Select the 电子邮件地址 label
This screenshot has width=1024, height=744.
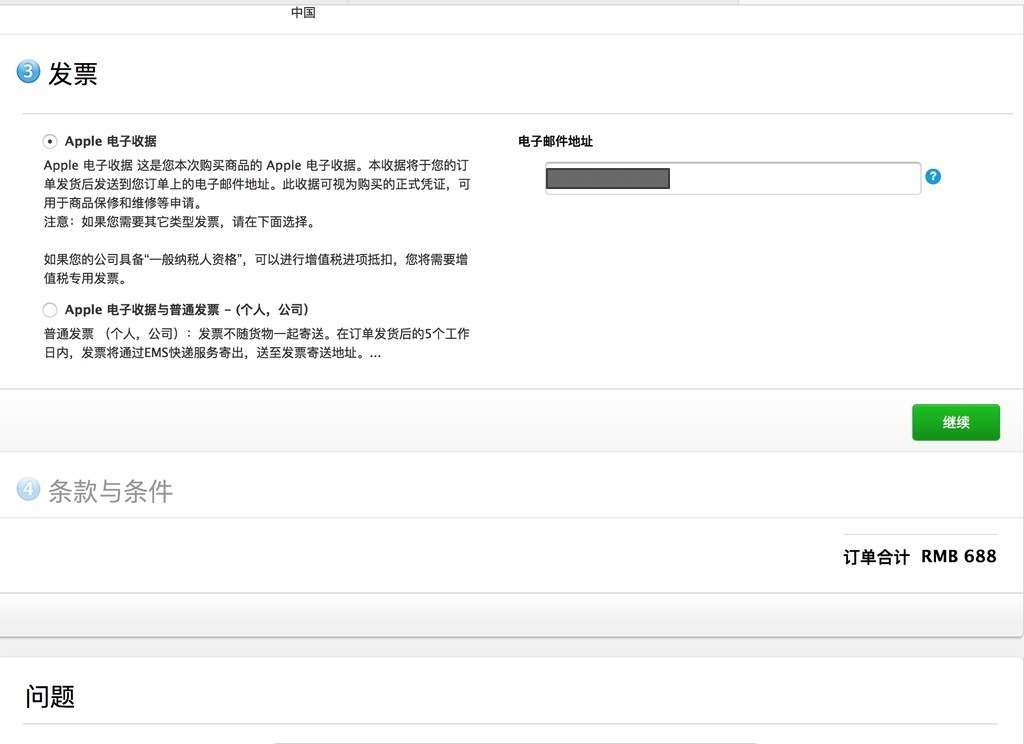click(x=555, y=141)
